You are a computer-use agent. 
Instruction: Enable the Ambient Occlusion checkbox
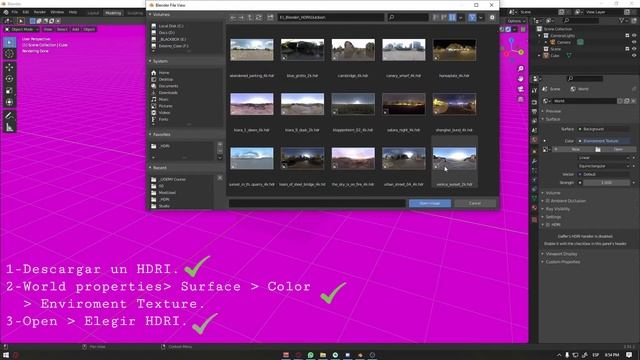coord(548,201)
